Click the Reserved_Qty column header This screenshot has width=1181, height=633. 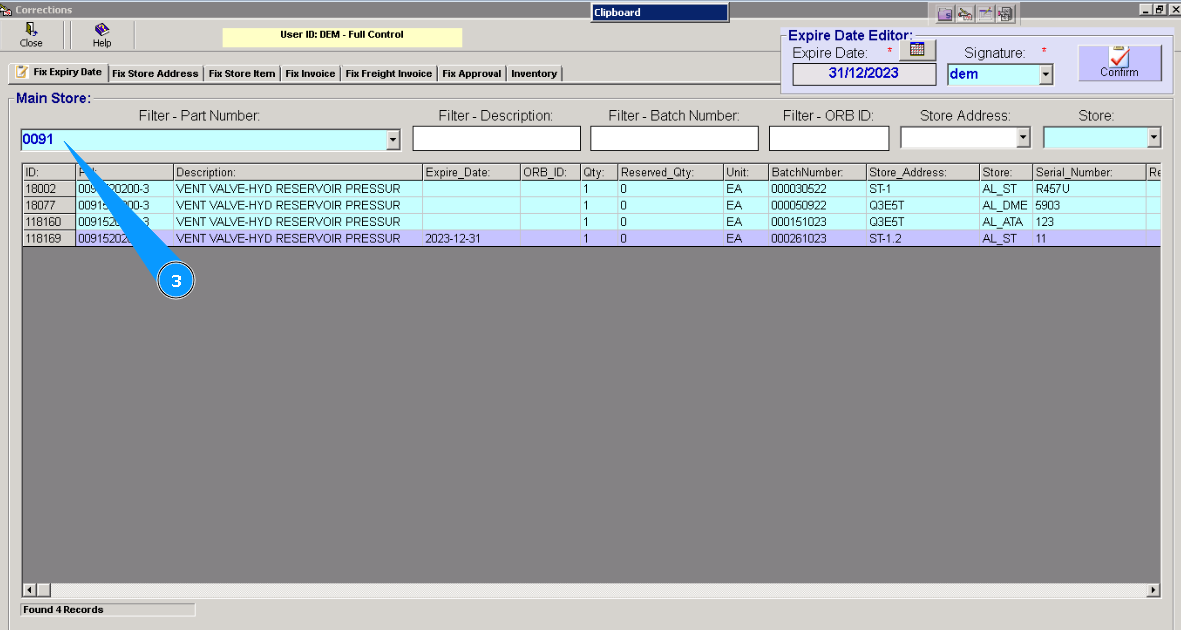670,173
